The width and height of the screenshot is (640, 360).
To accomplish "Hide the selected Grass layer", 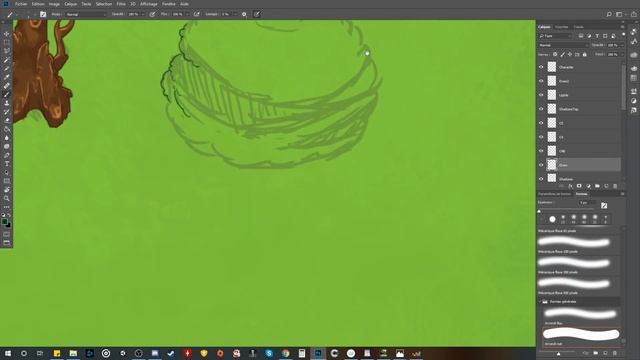I will (541, 165).
